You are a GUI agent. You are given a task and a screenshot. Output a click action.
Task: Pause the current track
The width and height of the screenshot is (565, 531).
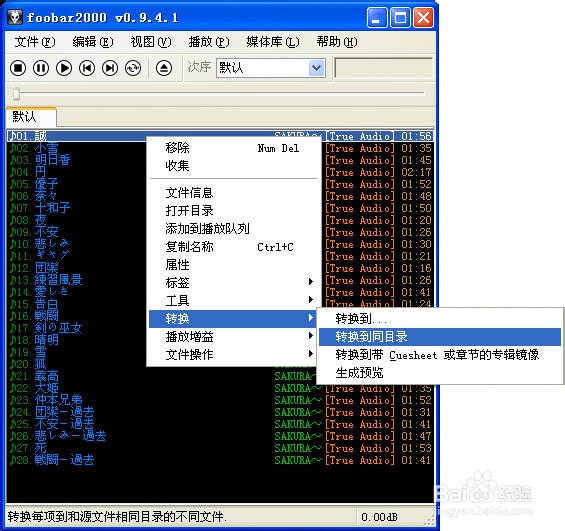click(x=41, y=68)
